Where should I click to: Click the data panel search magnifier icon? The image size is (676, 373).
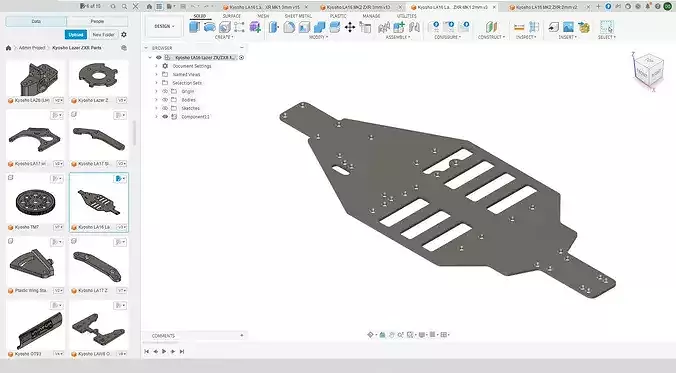coord(124,6)
